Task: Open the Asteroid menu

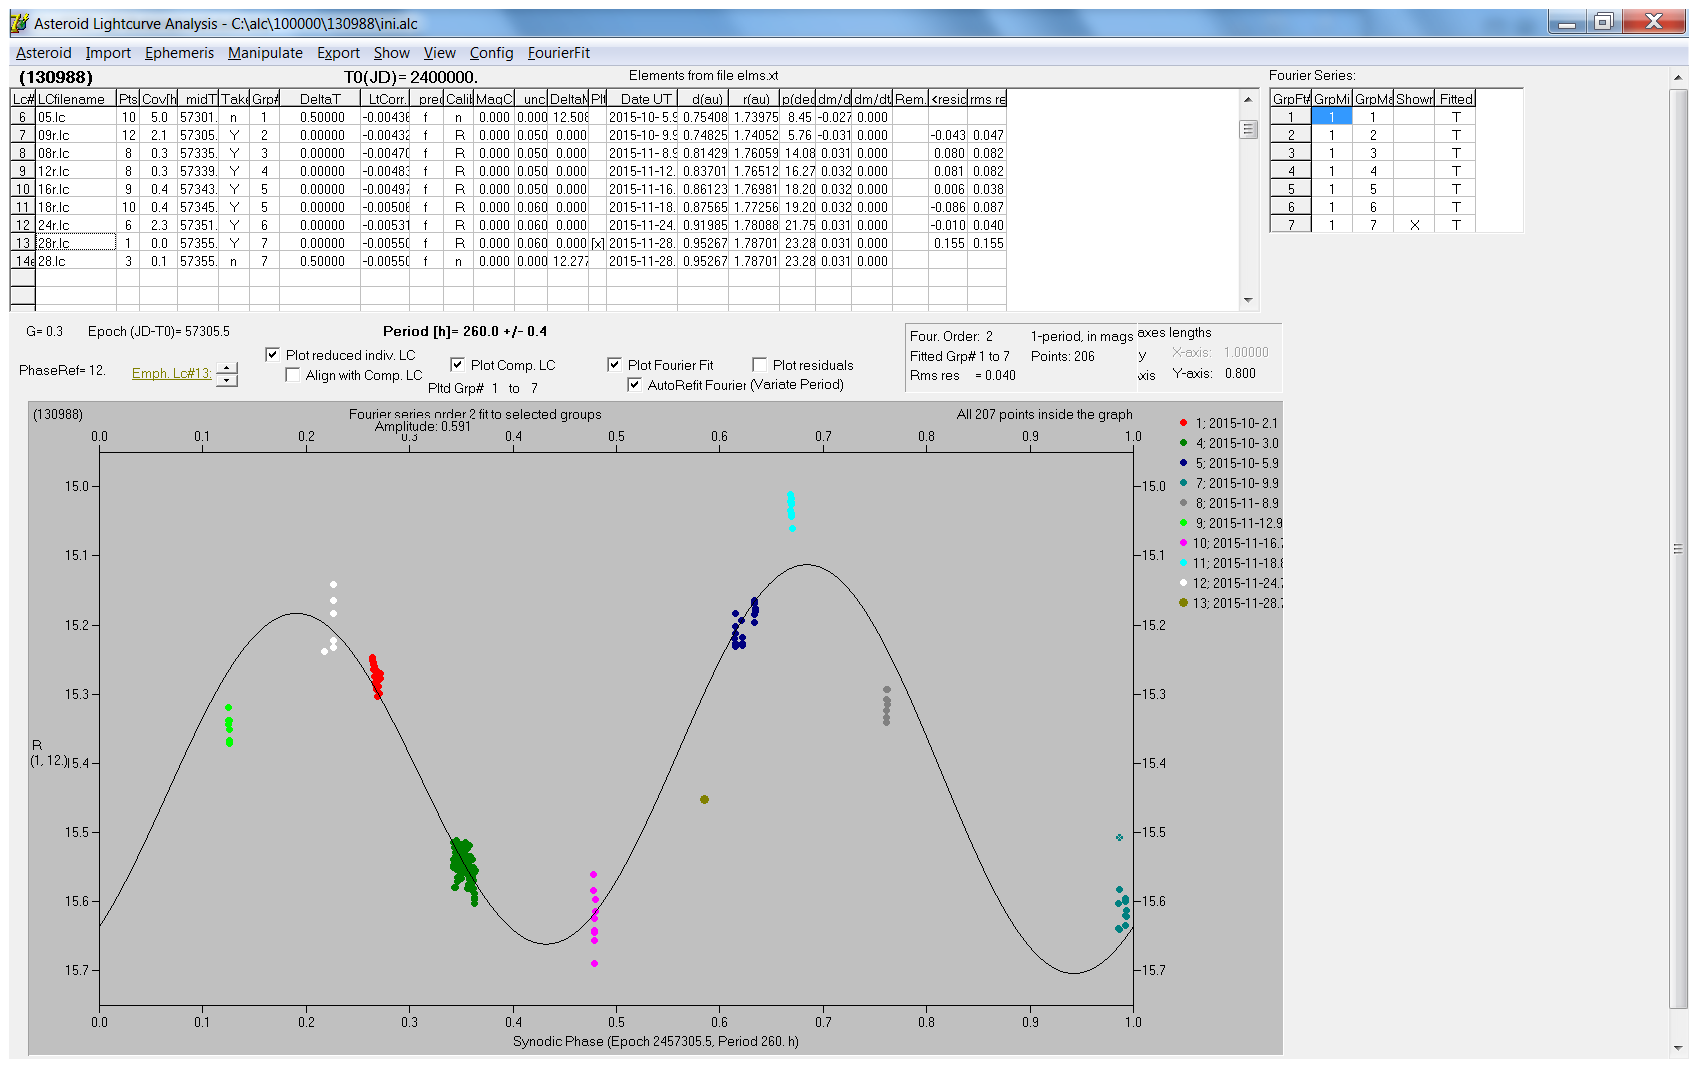Action: click(x=43, y=53)
